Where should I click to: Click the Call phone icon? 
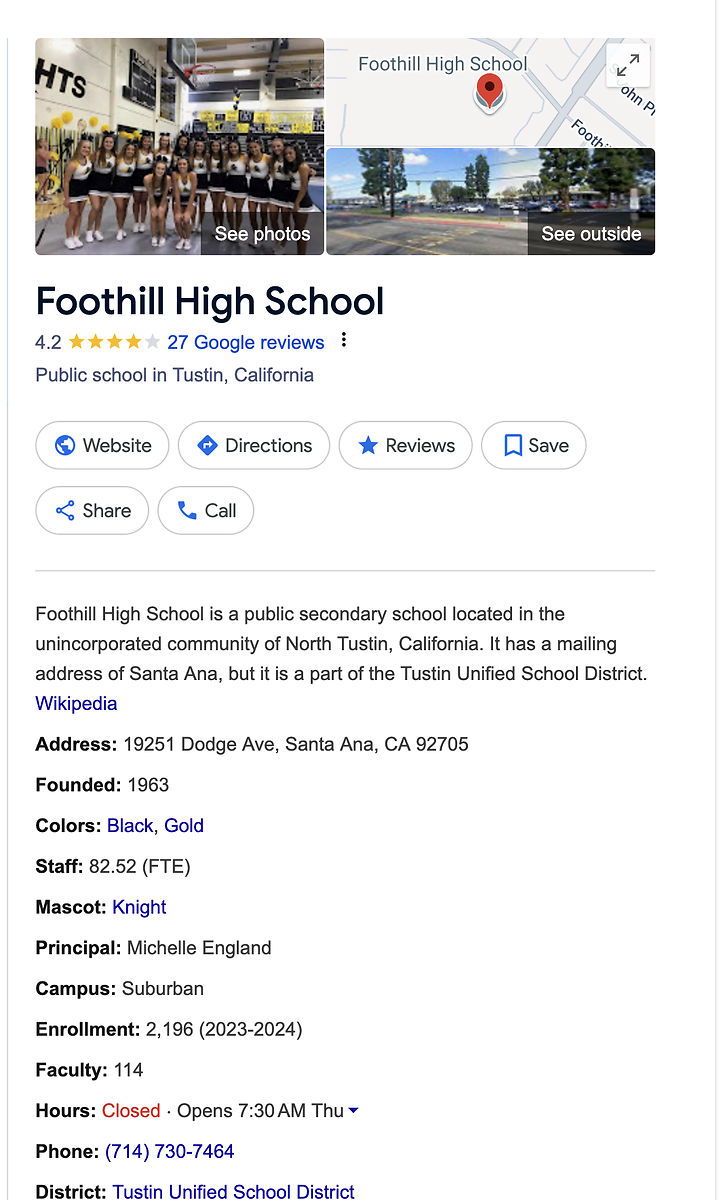tap(187, 511)
